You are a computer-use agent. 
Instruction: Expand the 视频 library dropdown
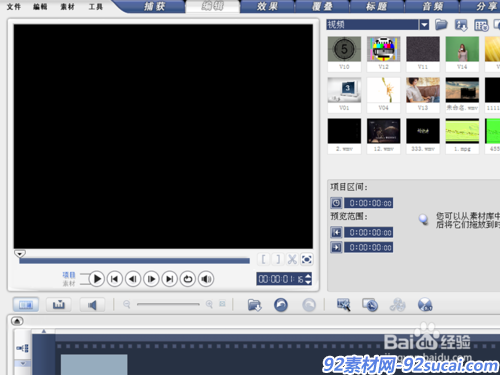pos(424,25)
